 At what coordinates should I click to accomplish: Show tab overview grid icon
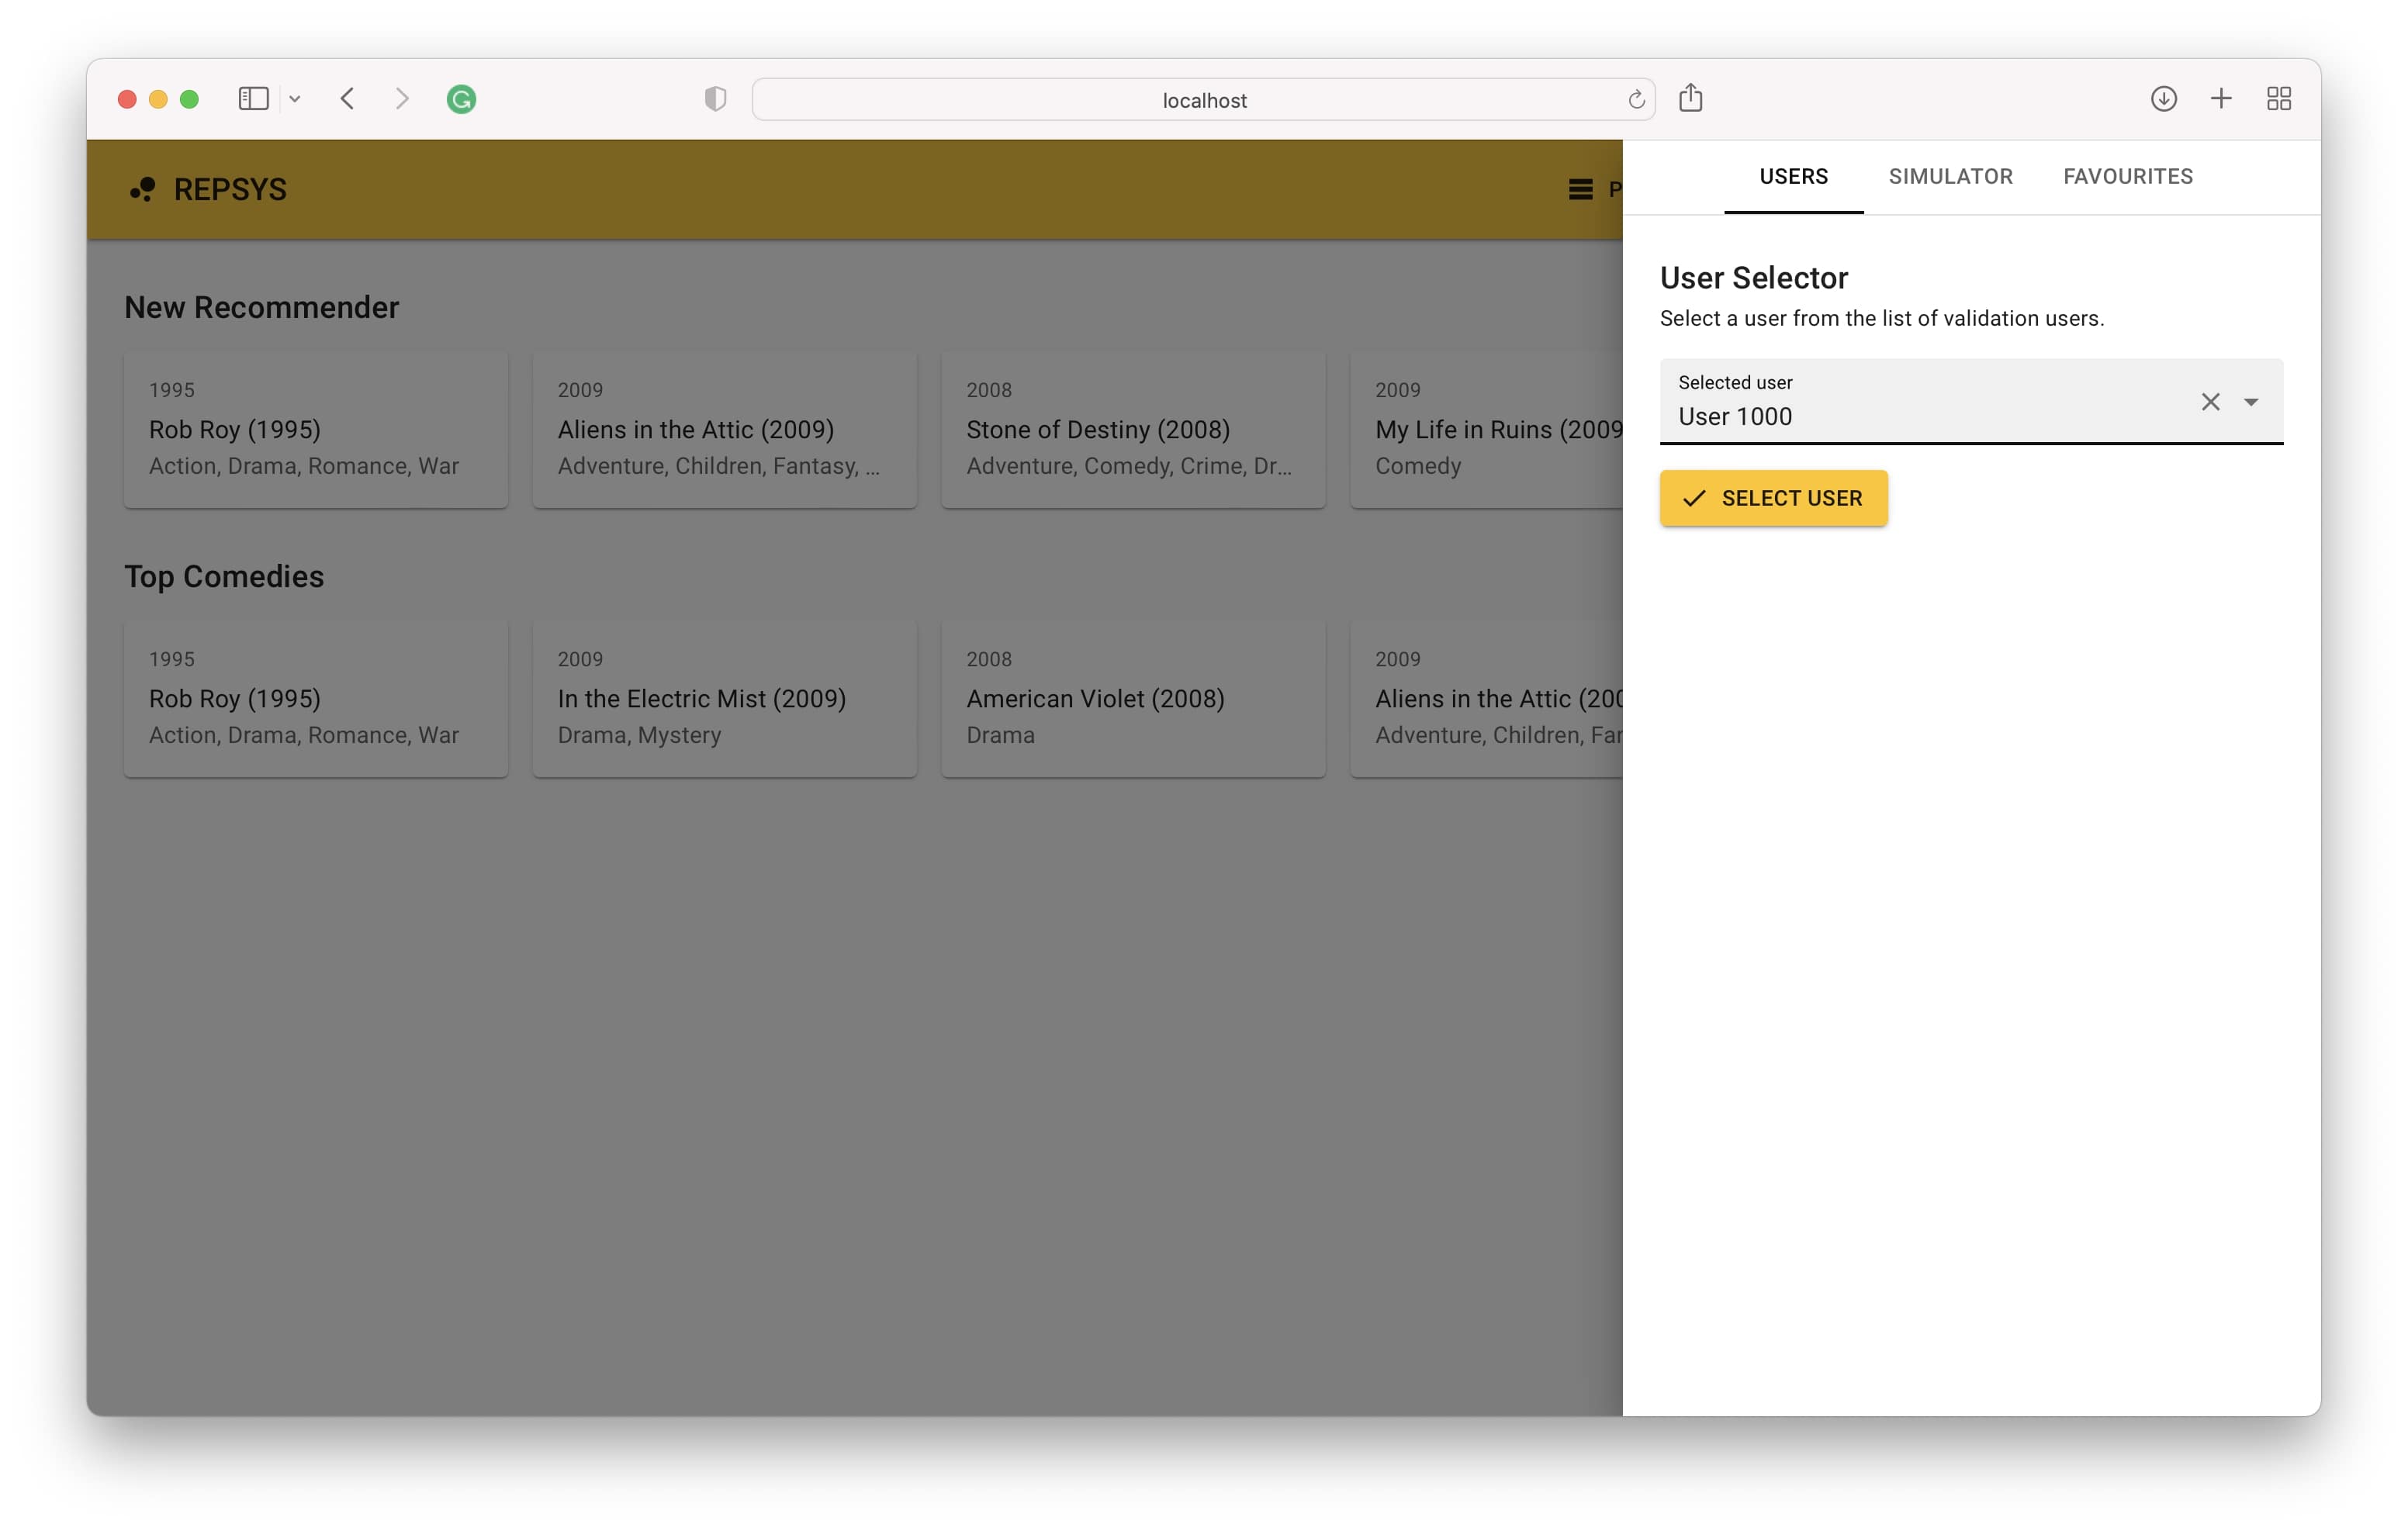point(2279,98)
